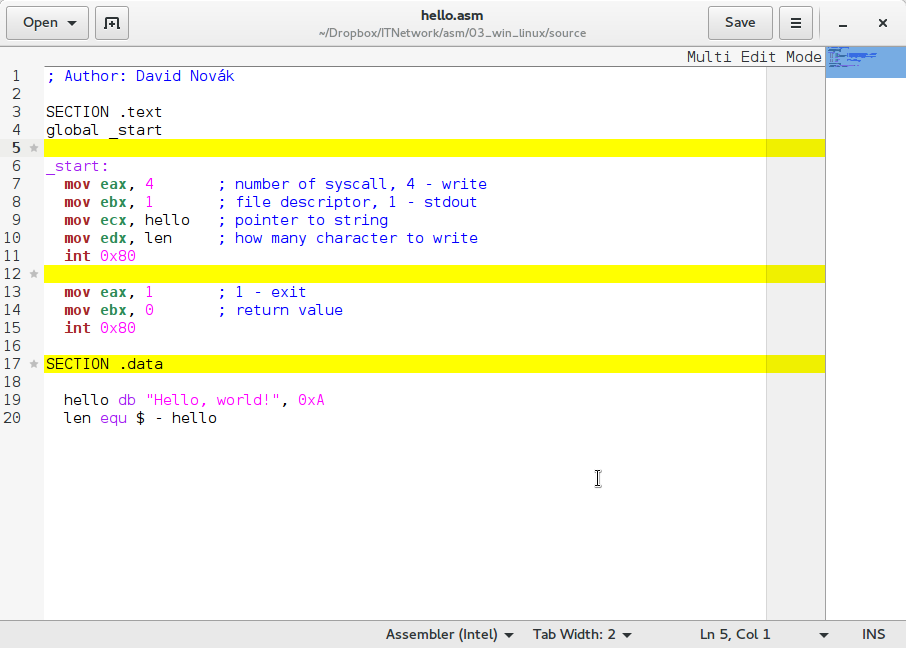Image resolution: width=906 pixels, height=648 pixels.
Task: Click the bookmark star on line 5
Action: pyautogui.click(x=34, y=148)
